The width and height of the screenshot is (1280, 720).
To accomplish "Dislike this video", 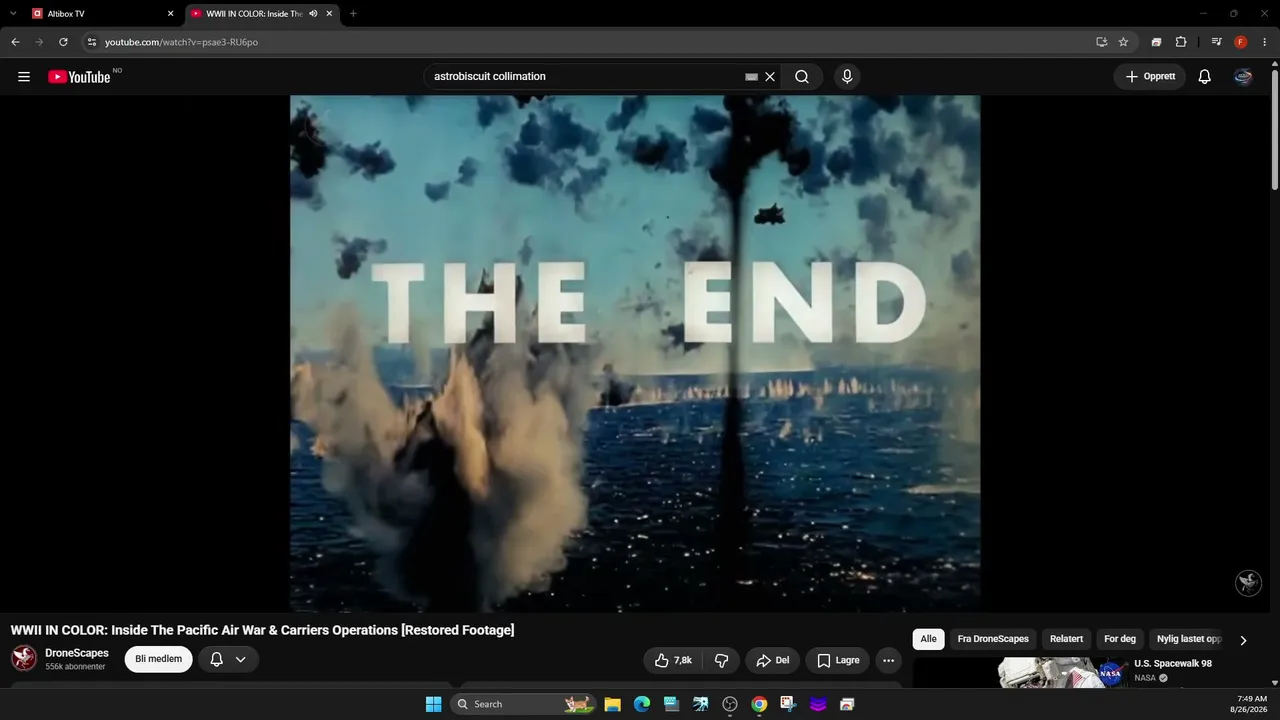I will [x=721, y=660].
